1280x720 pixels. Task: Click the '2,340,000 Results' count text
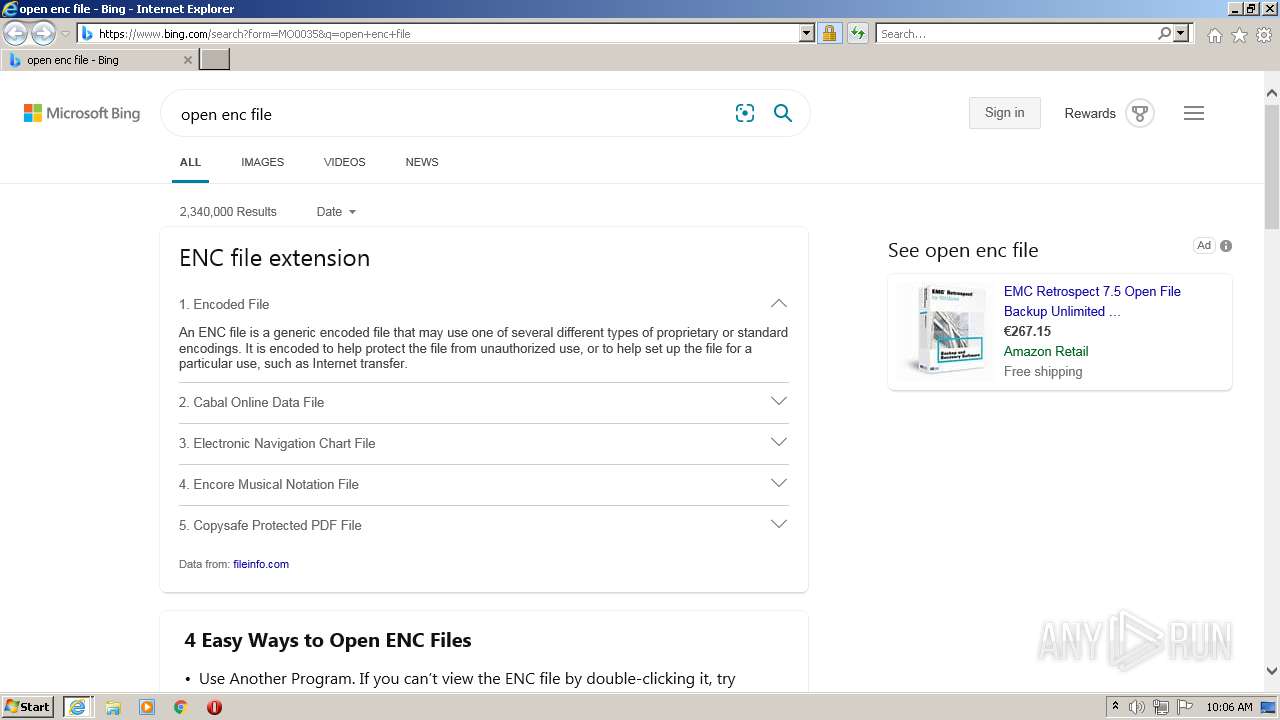pyautogui.click(x=228, y=212)
